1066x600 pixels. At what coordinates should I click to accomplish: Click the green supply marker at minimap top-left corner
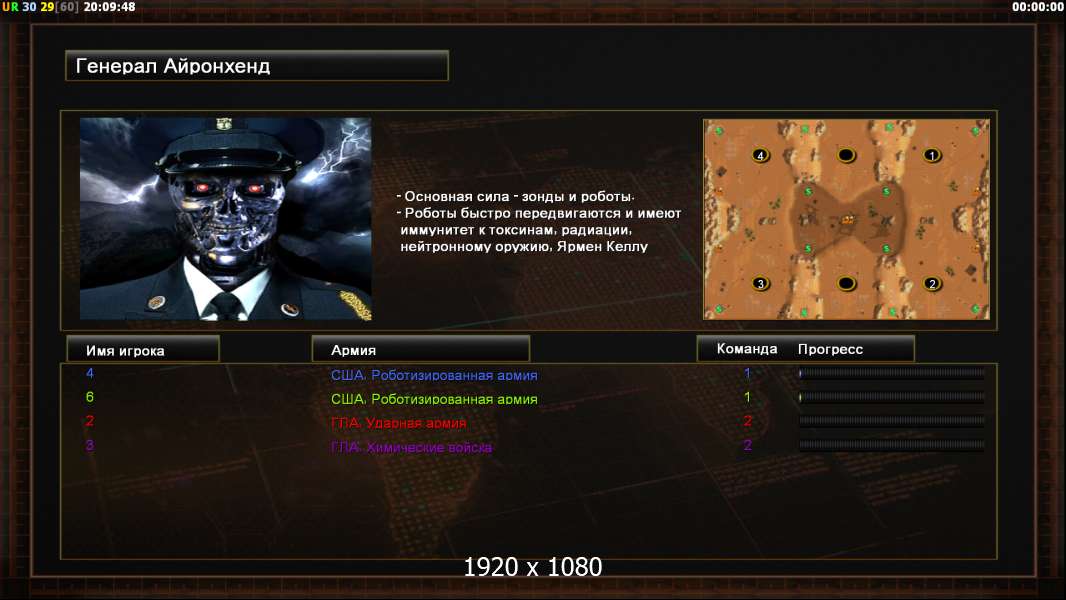(719, 130)
